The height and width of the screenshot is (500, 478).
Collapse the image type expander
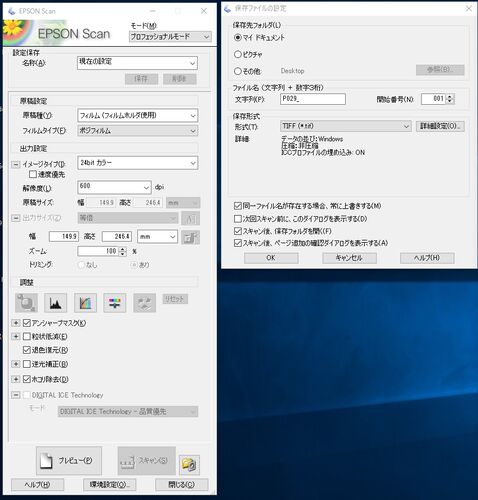tap(16, 164)
